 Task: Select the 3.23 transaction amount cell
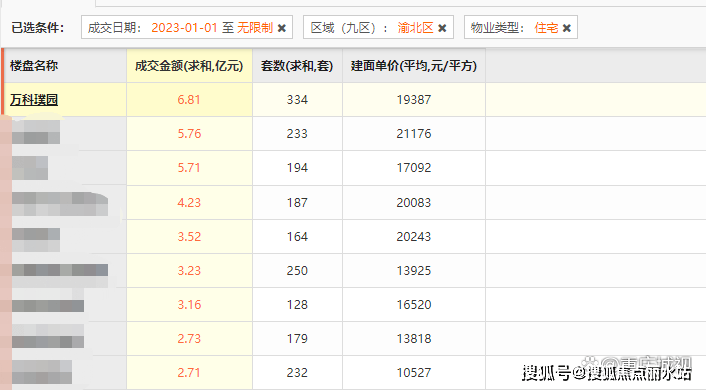point(189,271)
